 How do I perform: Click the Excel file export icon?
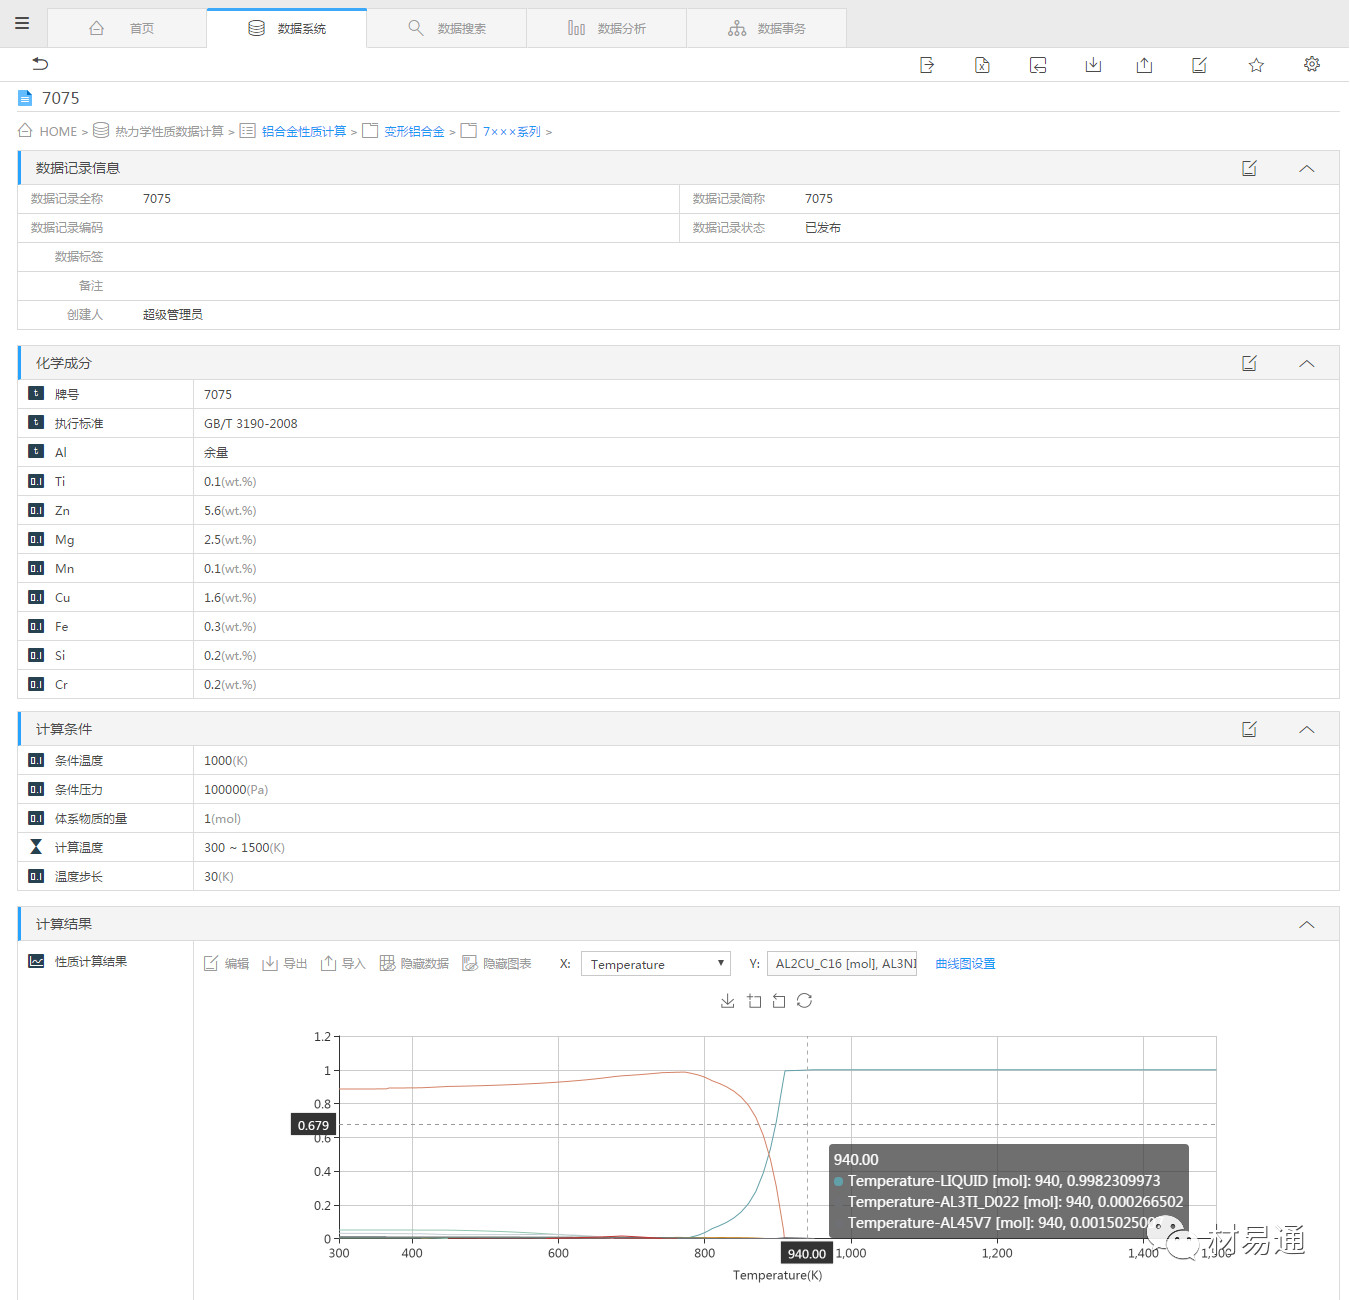point(982,65)
